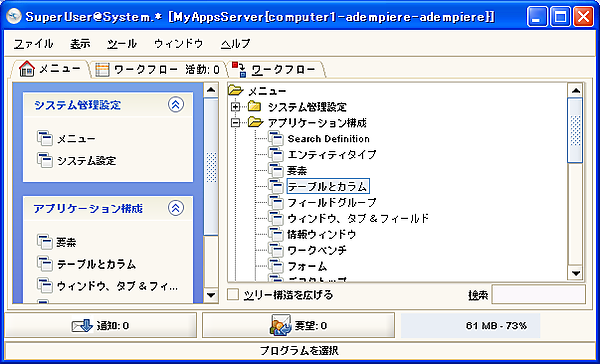Image resolution: width=600 pixels, height=364 pixels.
Task: Select エンティティタイプ in the tree
Action: click(332, 155)
